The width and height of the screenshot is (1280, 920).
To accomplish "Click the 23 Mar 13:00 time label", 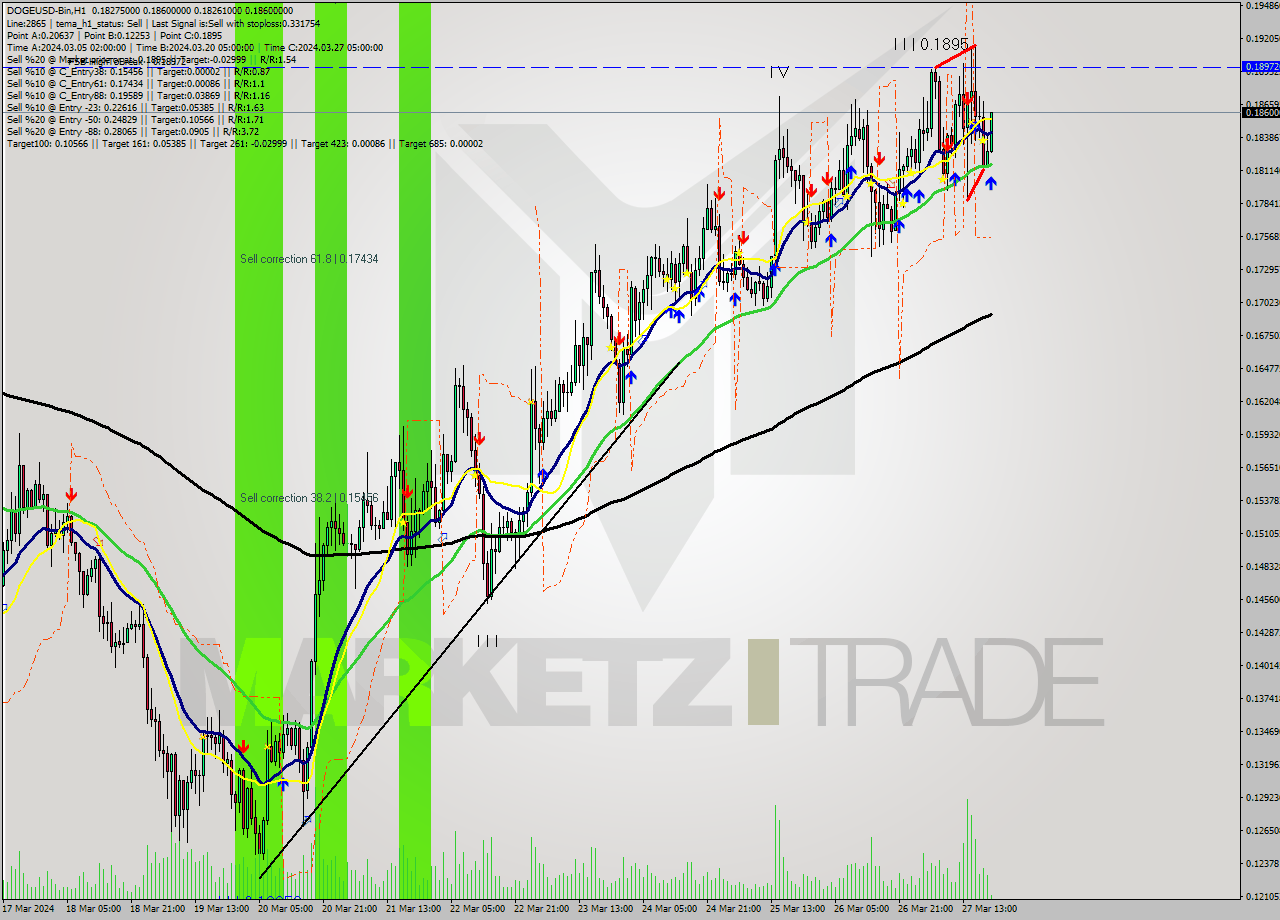I will coord(605,909).
